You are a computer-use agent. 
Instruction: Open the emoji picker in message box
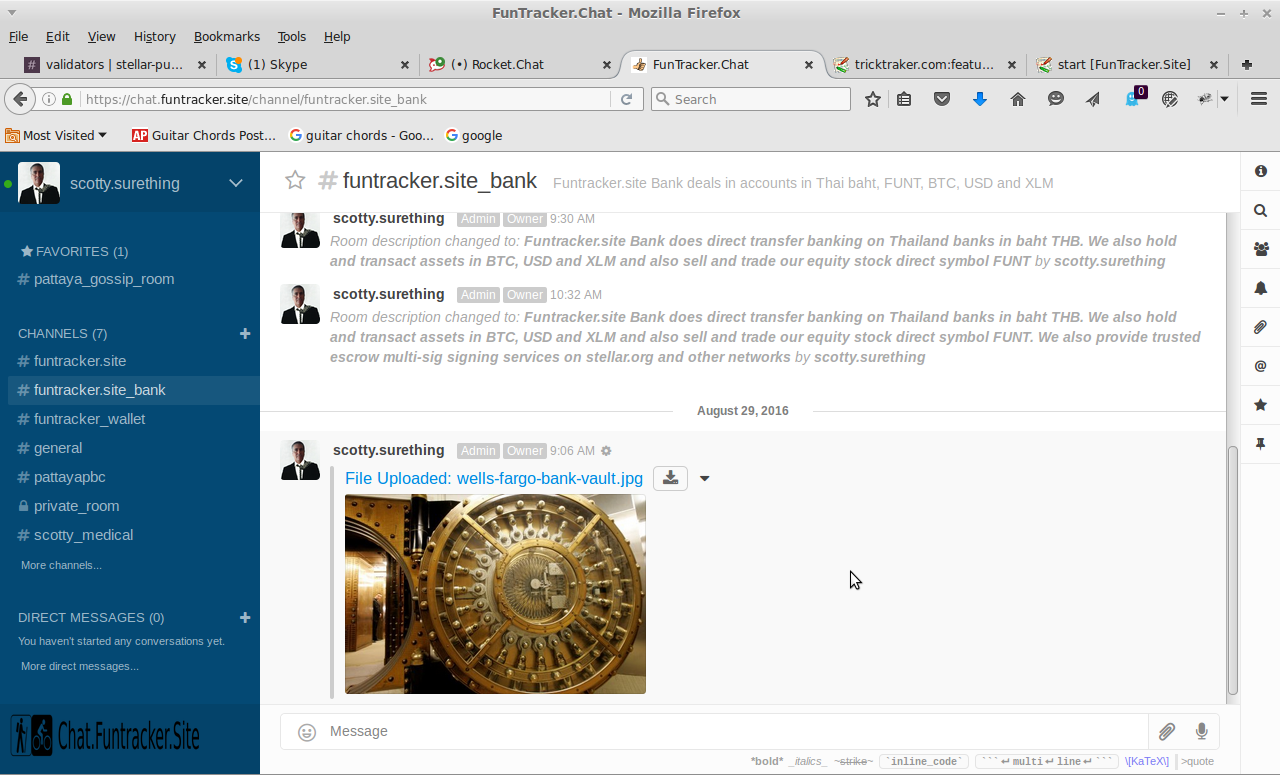(x=307, y=732)
